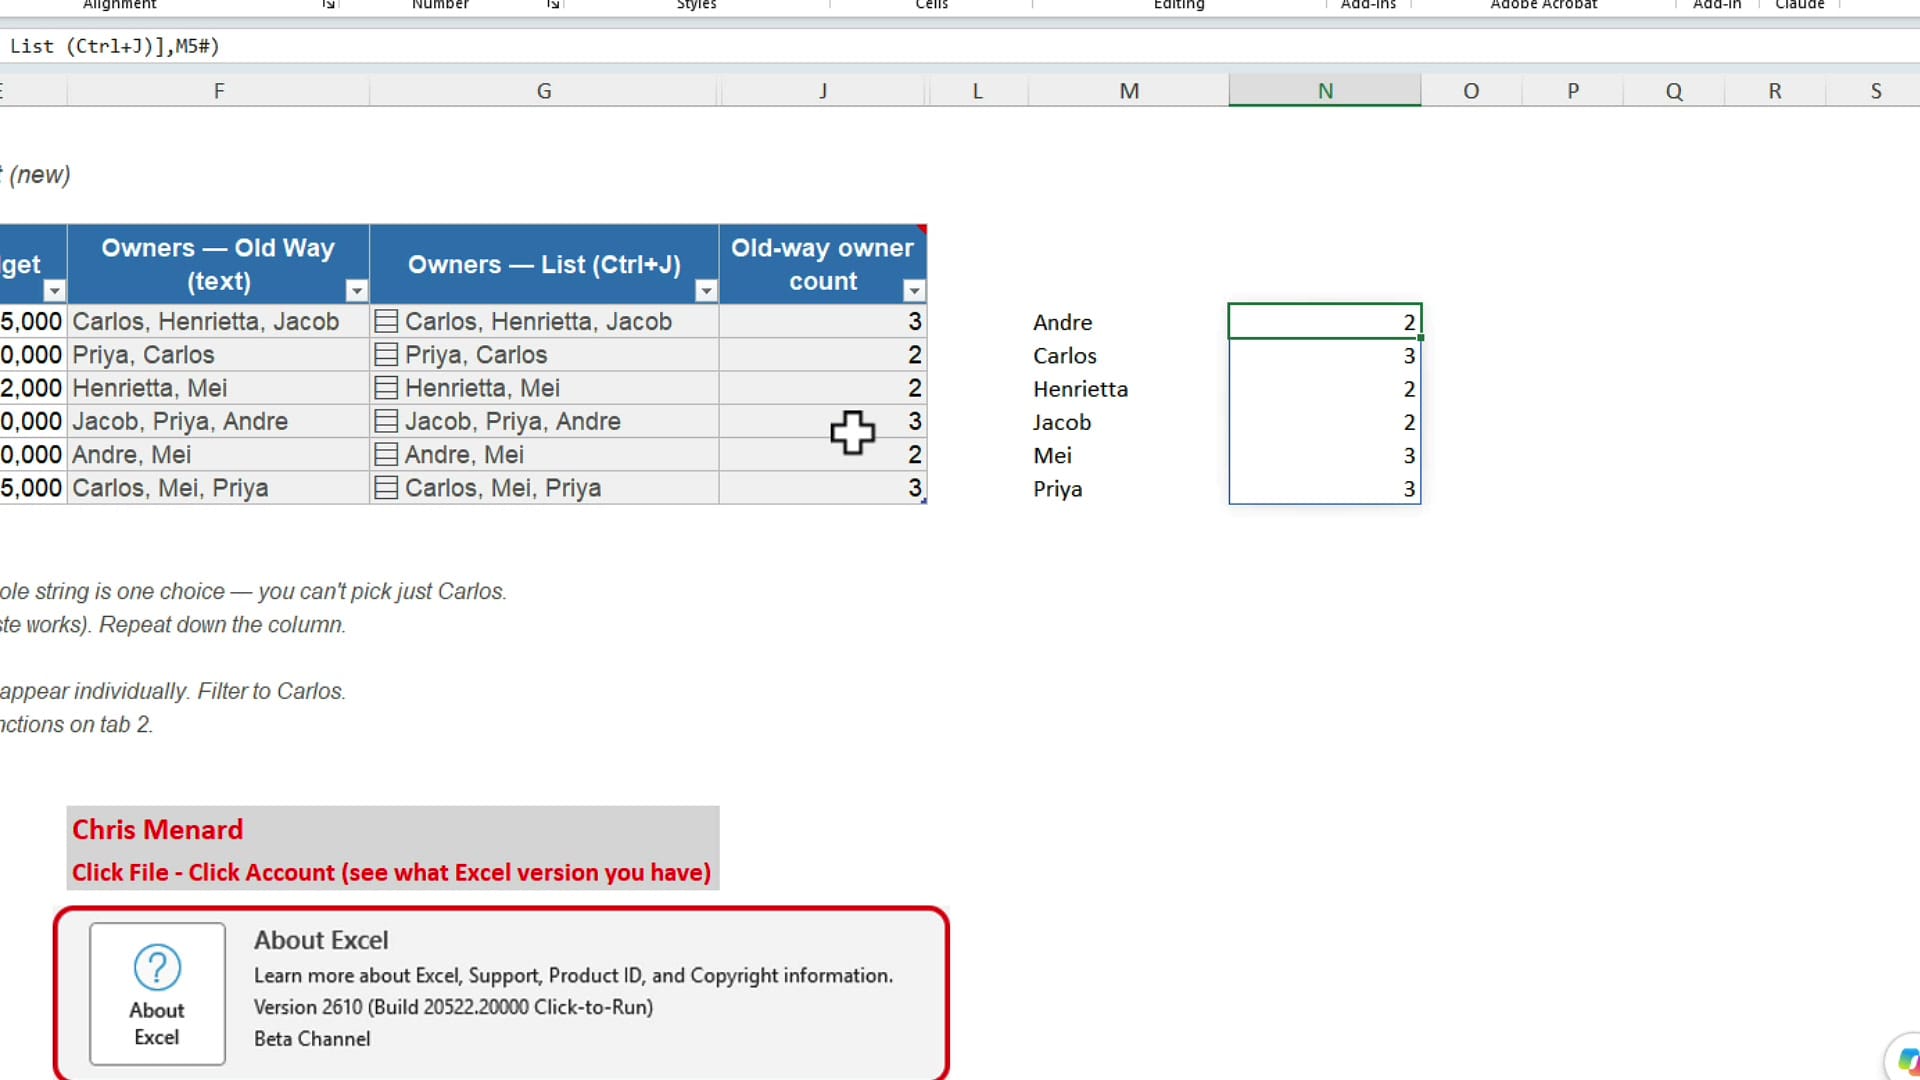Select column J header
Image resolution: width=1920 pixels, height=1080 pixels.
823,91
